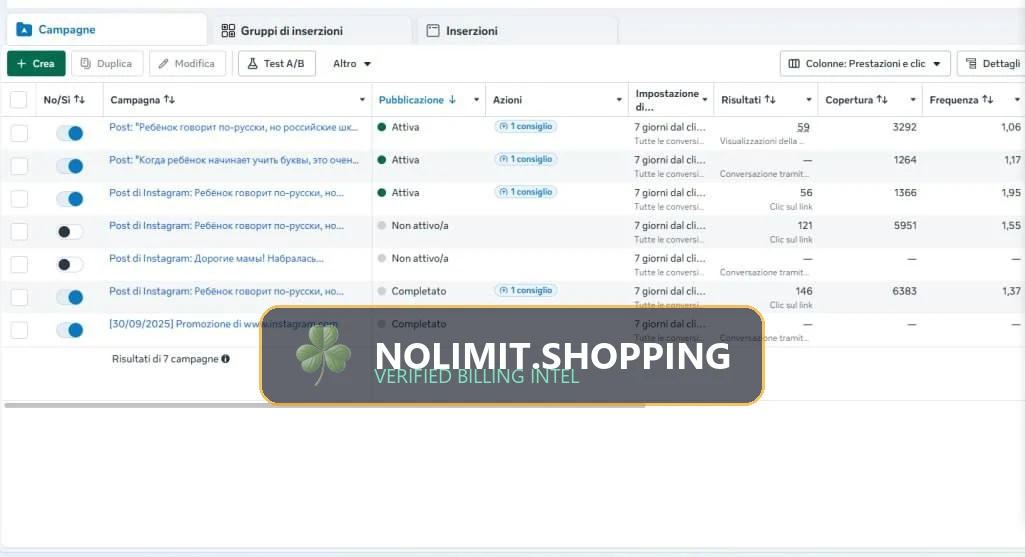Open Azioni column options arrow

pyautogui.click(x=619, y=100)
